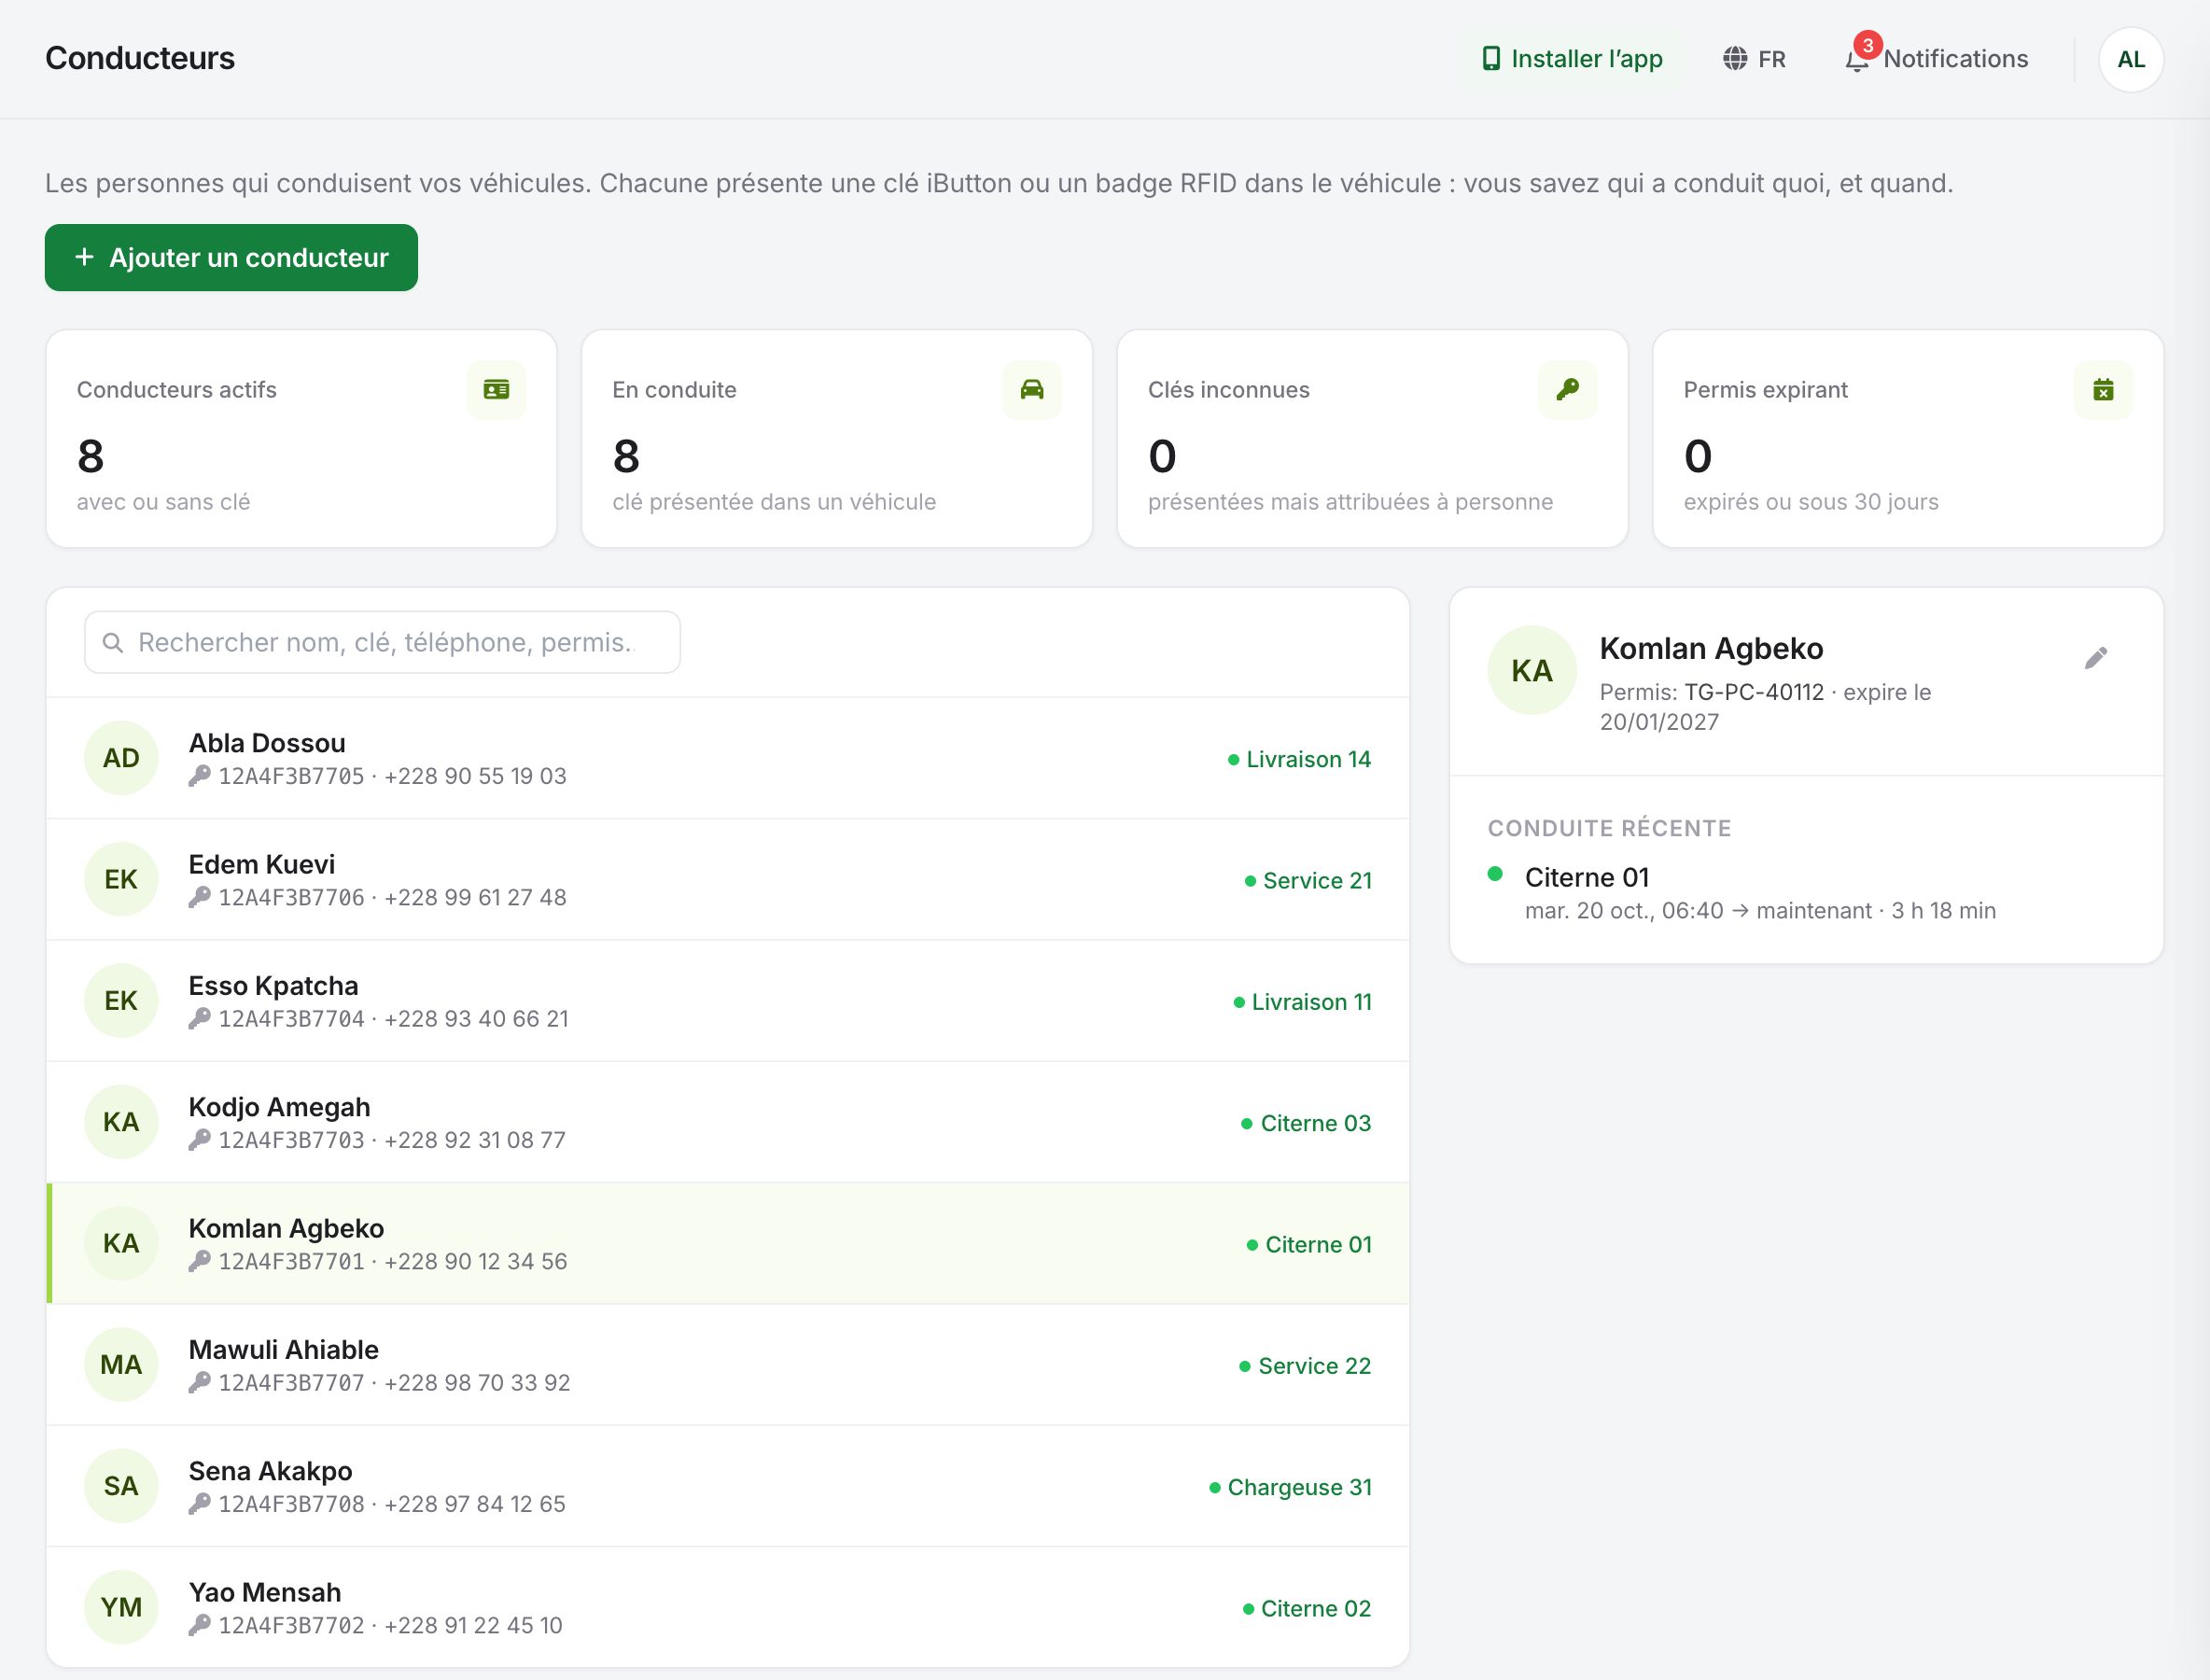Click permit number TG-PC-40112
The width and height of the screenshot is (2210, 1680).
[x=1754, y=692]
